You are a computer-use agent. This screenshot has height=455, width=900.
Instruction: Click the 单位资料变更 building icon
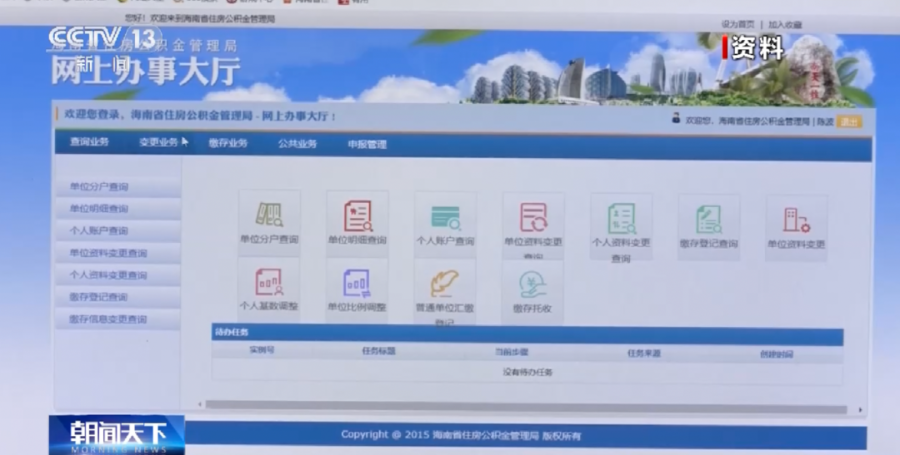pos(796,220)
